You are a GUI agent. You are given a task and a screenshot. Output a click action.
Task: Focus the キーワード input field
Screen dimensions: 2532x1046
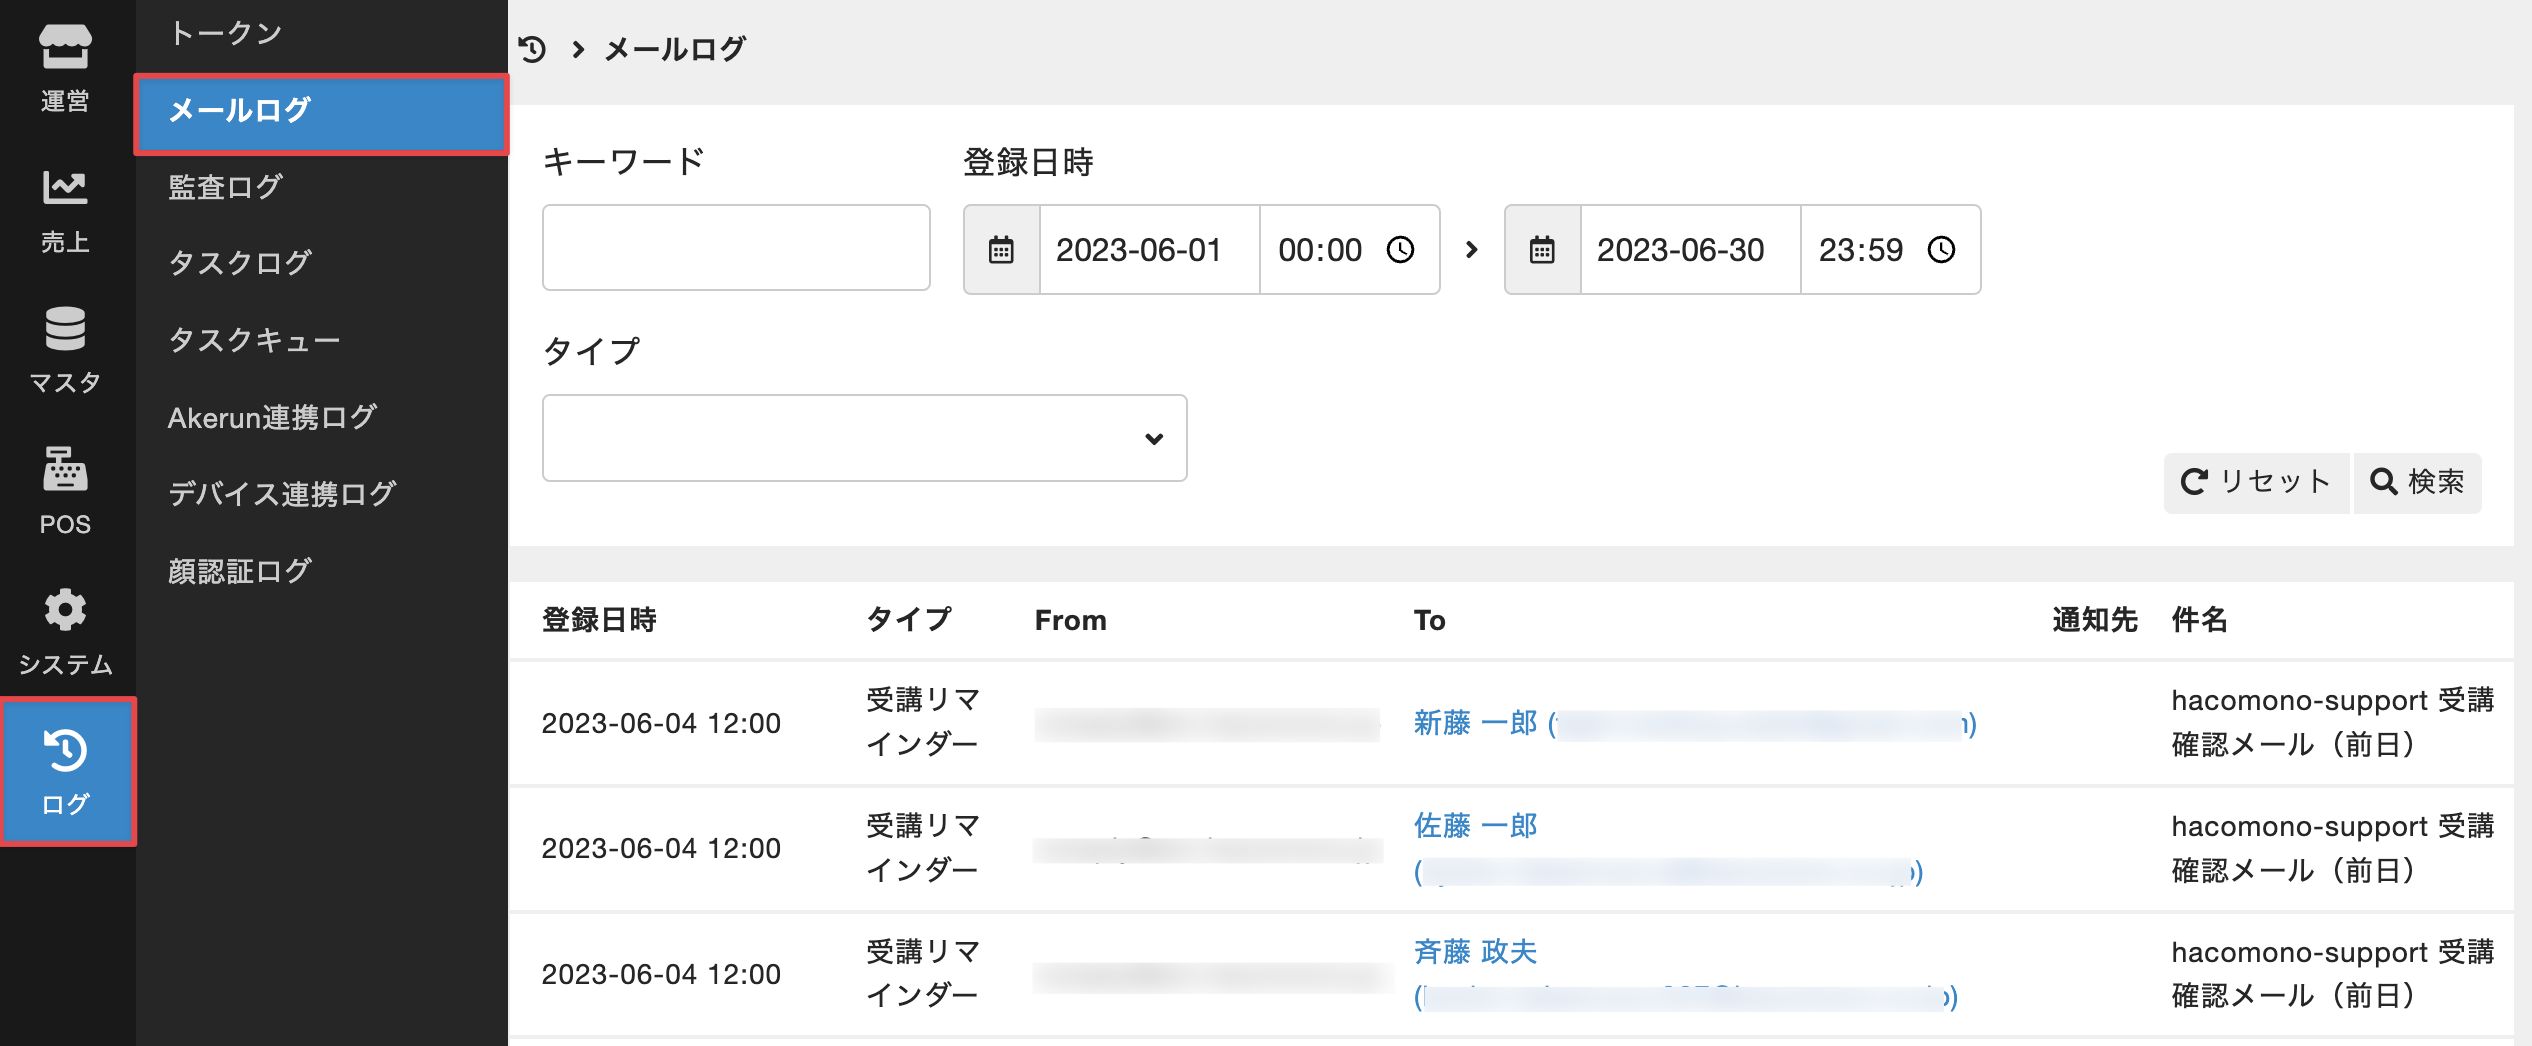click(736, 248)
